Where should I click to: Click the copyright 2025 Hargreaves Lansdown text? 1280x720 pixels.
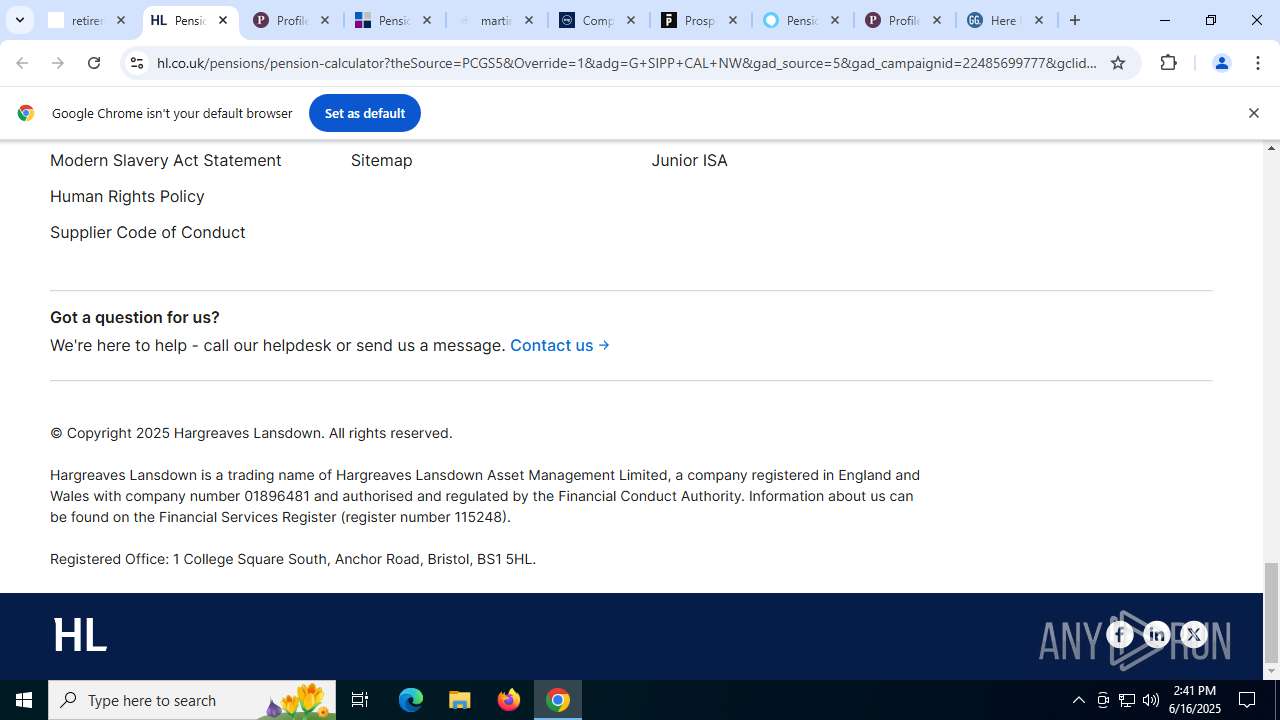pos(251,433)
